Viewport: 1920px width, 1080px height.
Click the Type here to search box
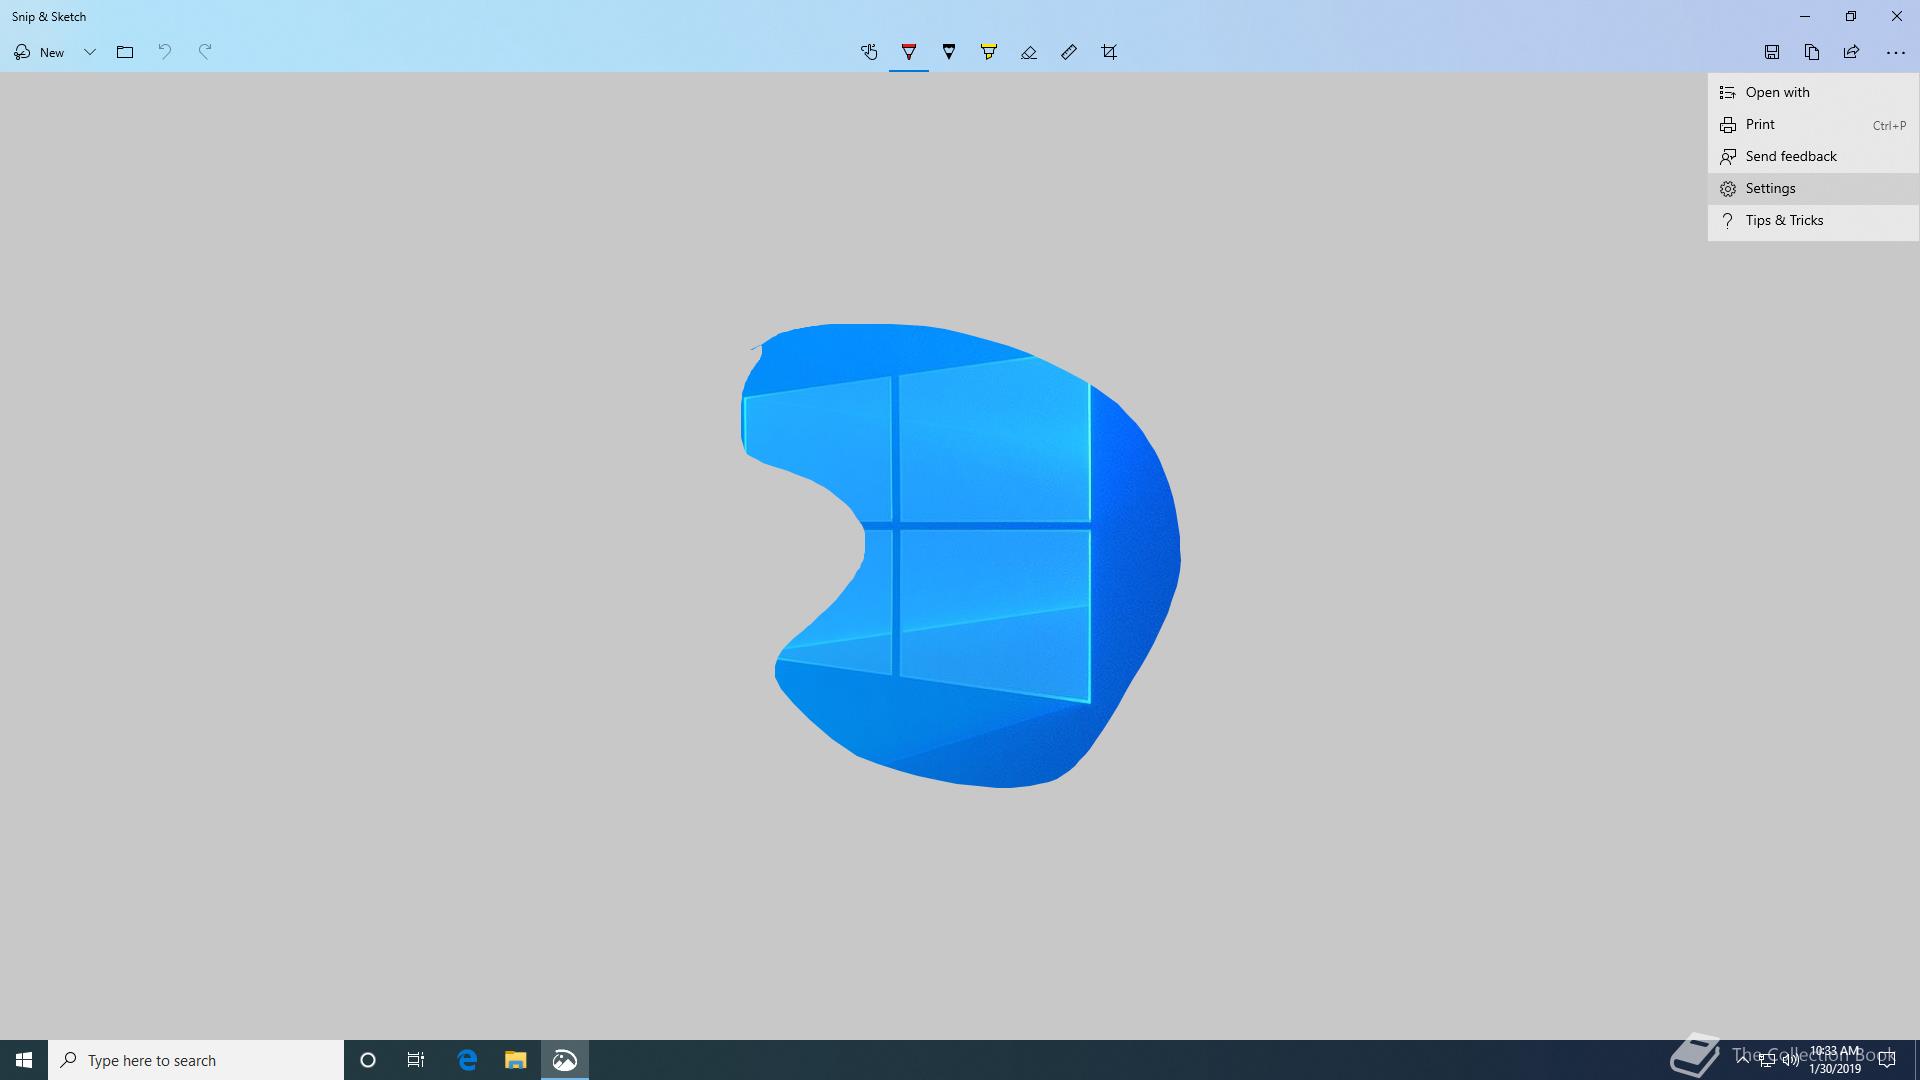196,1060
